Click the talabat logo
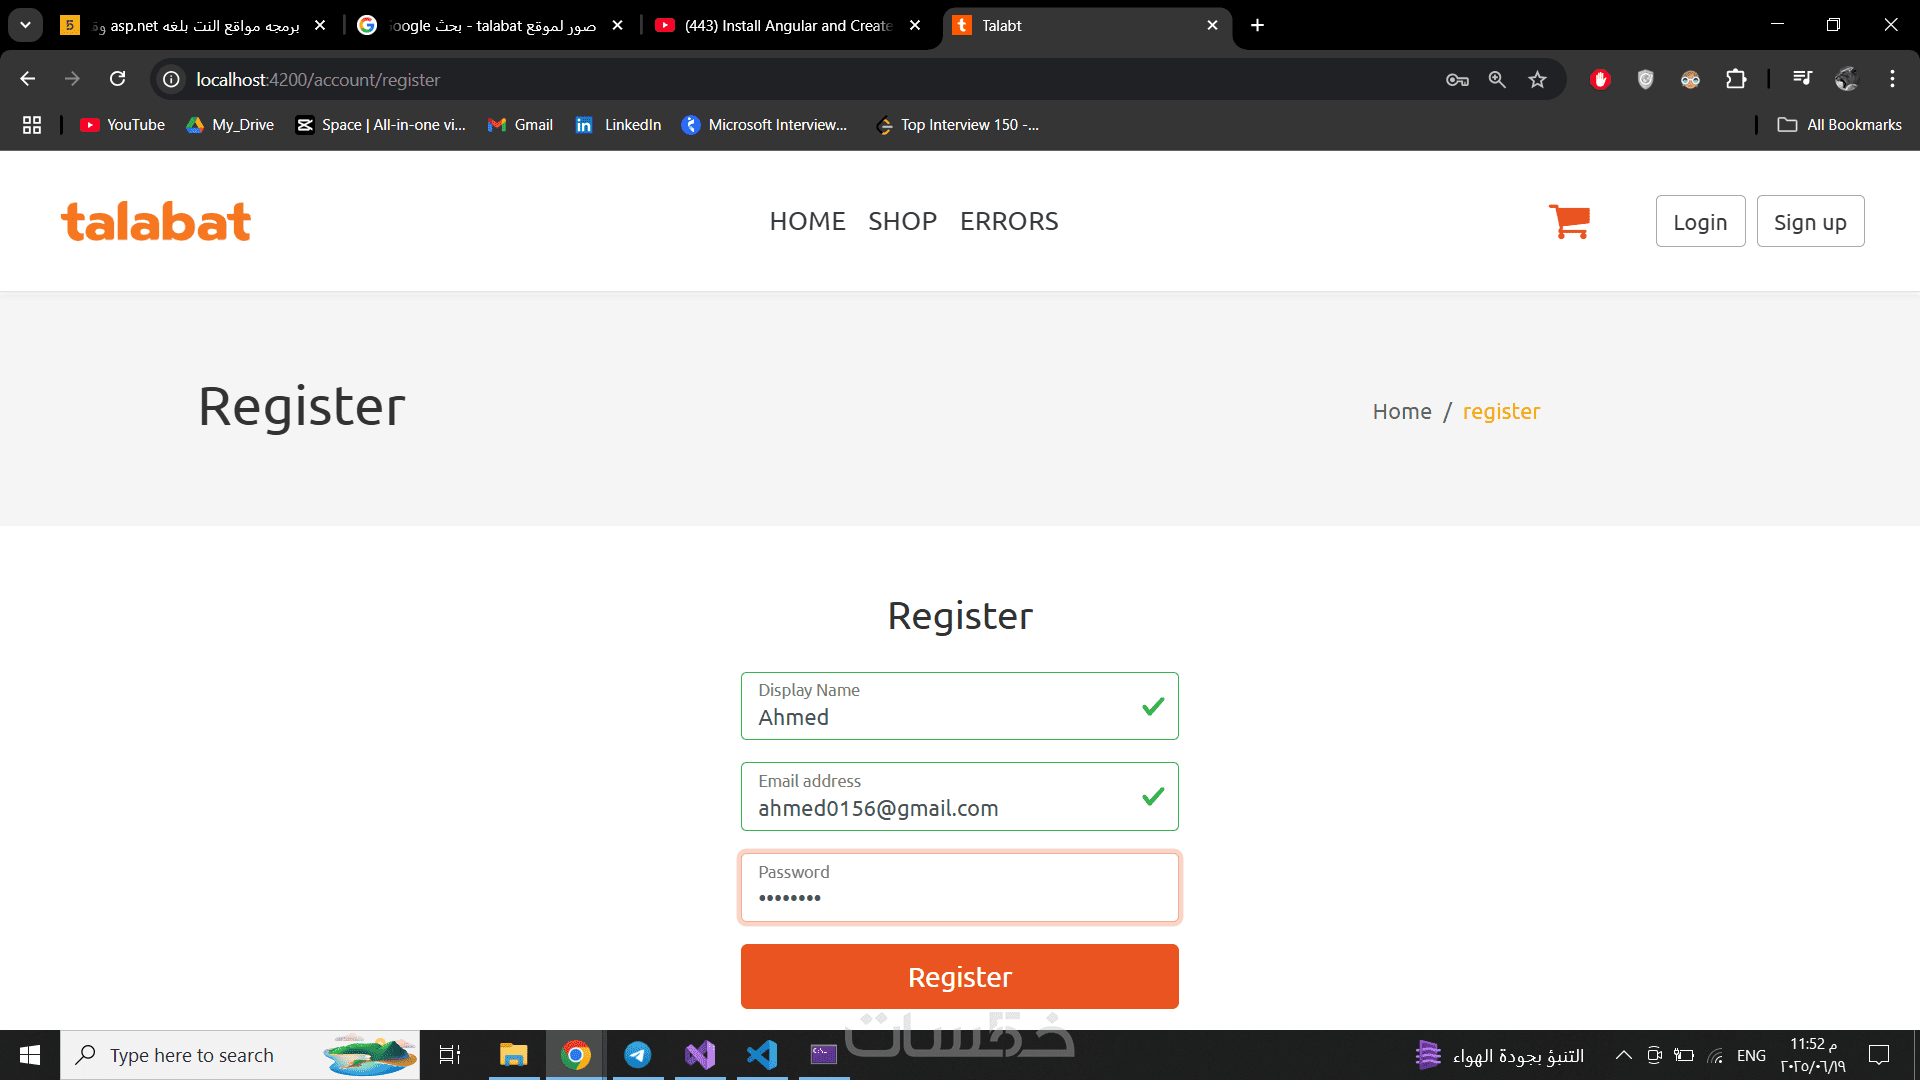Image resolution: width=1920 pixels, height=1080 pixels. [x=156, y=222]
